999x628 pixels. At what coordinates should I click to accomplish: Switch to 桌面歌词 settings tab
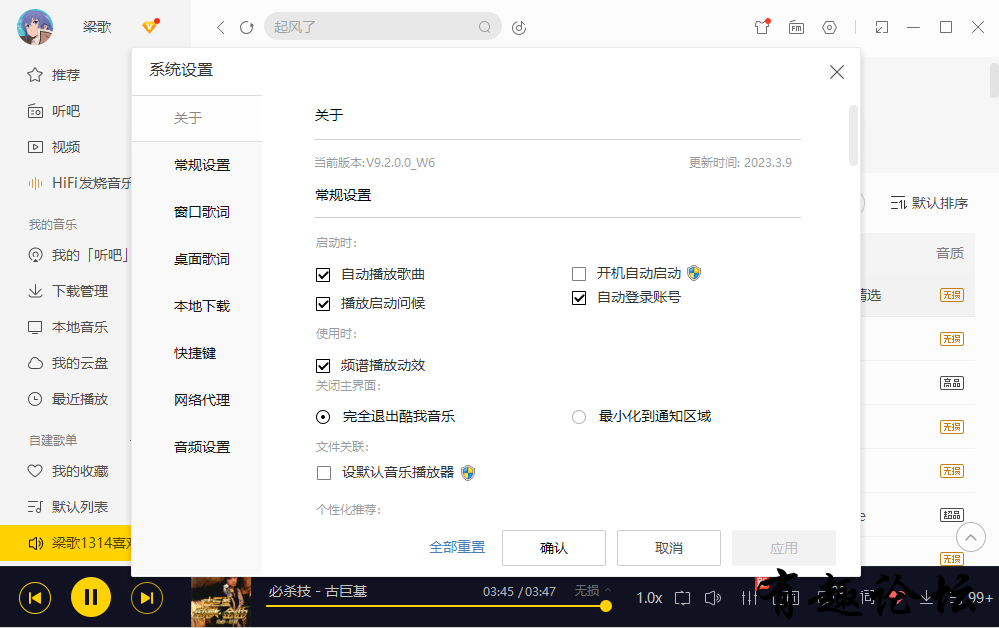pos(202,259)
